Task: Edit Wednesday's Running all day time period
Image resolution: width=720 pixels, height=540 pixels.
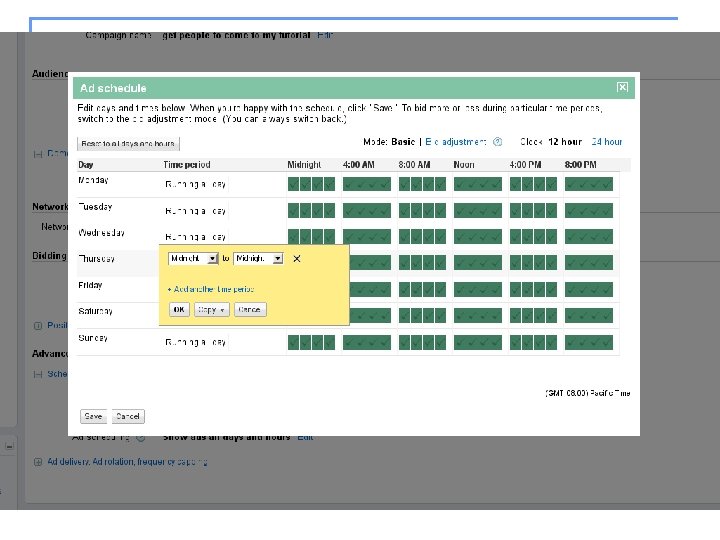Action: 196,237
